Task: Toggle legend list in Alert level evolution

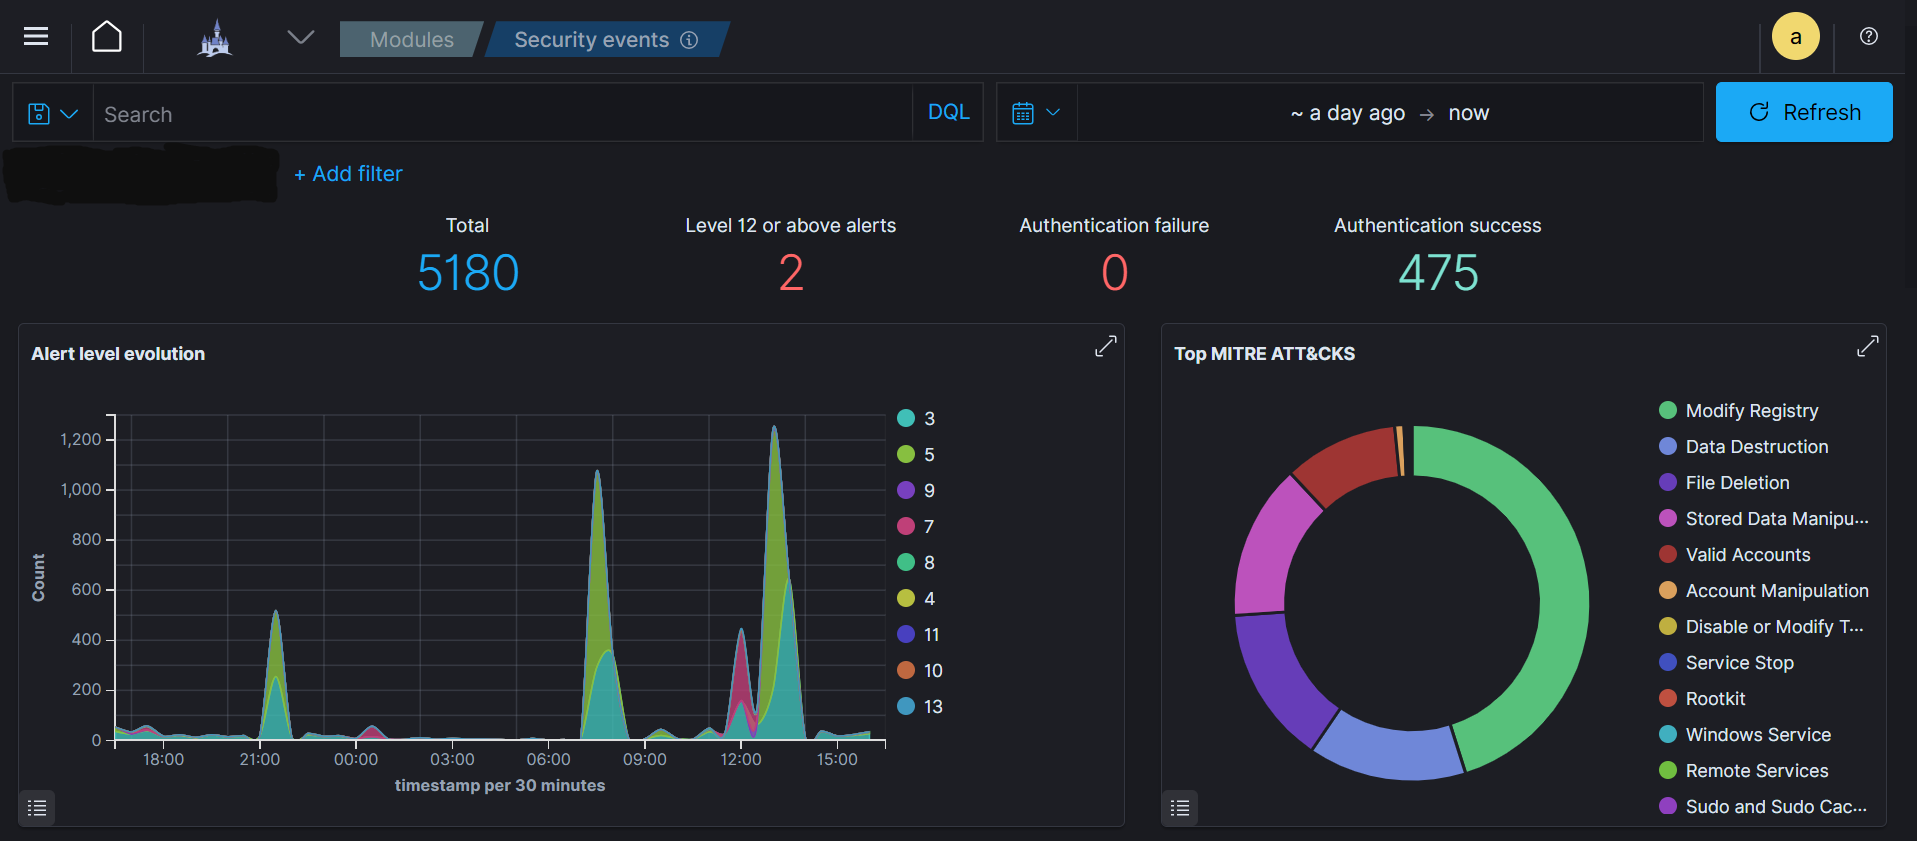Action: click(x=37, y=808)
